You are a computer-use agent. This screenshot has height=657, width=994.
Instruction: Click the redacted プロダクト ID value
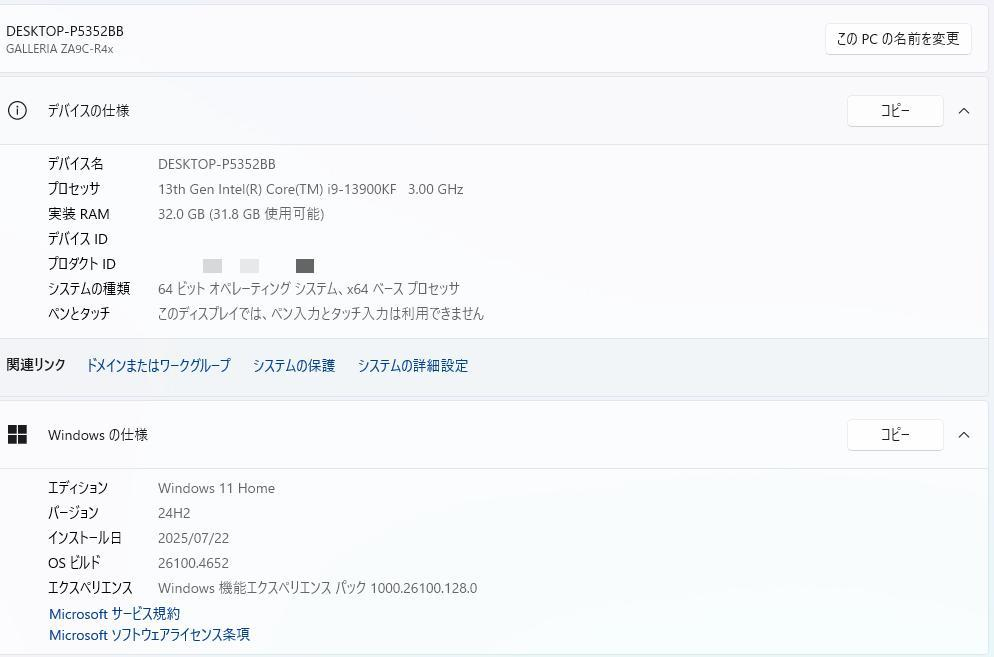[x=257, y=265]
